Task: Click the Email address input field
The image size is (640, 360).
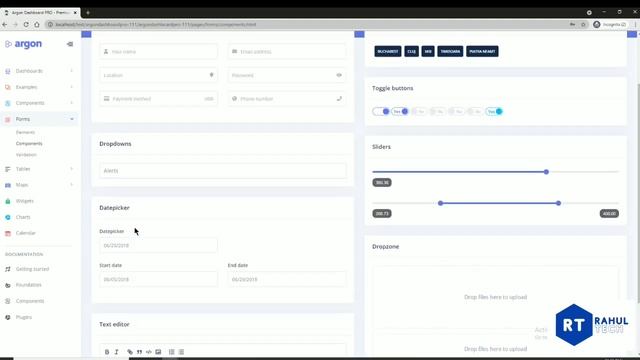Action: tap(287, 51)
